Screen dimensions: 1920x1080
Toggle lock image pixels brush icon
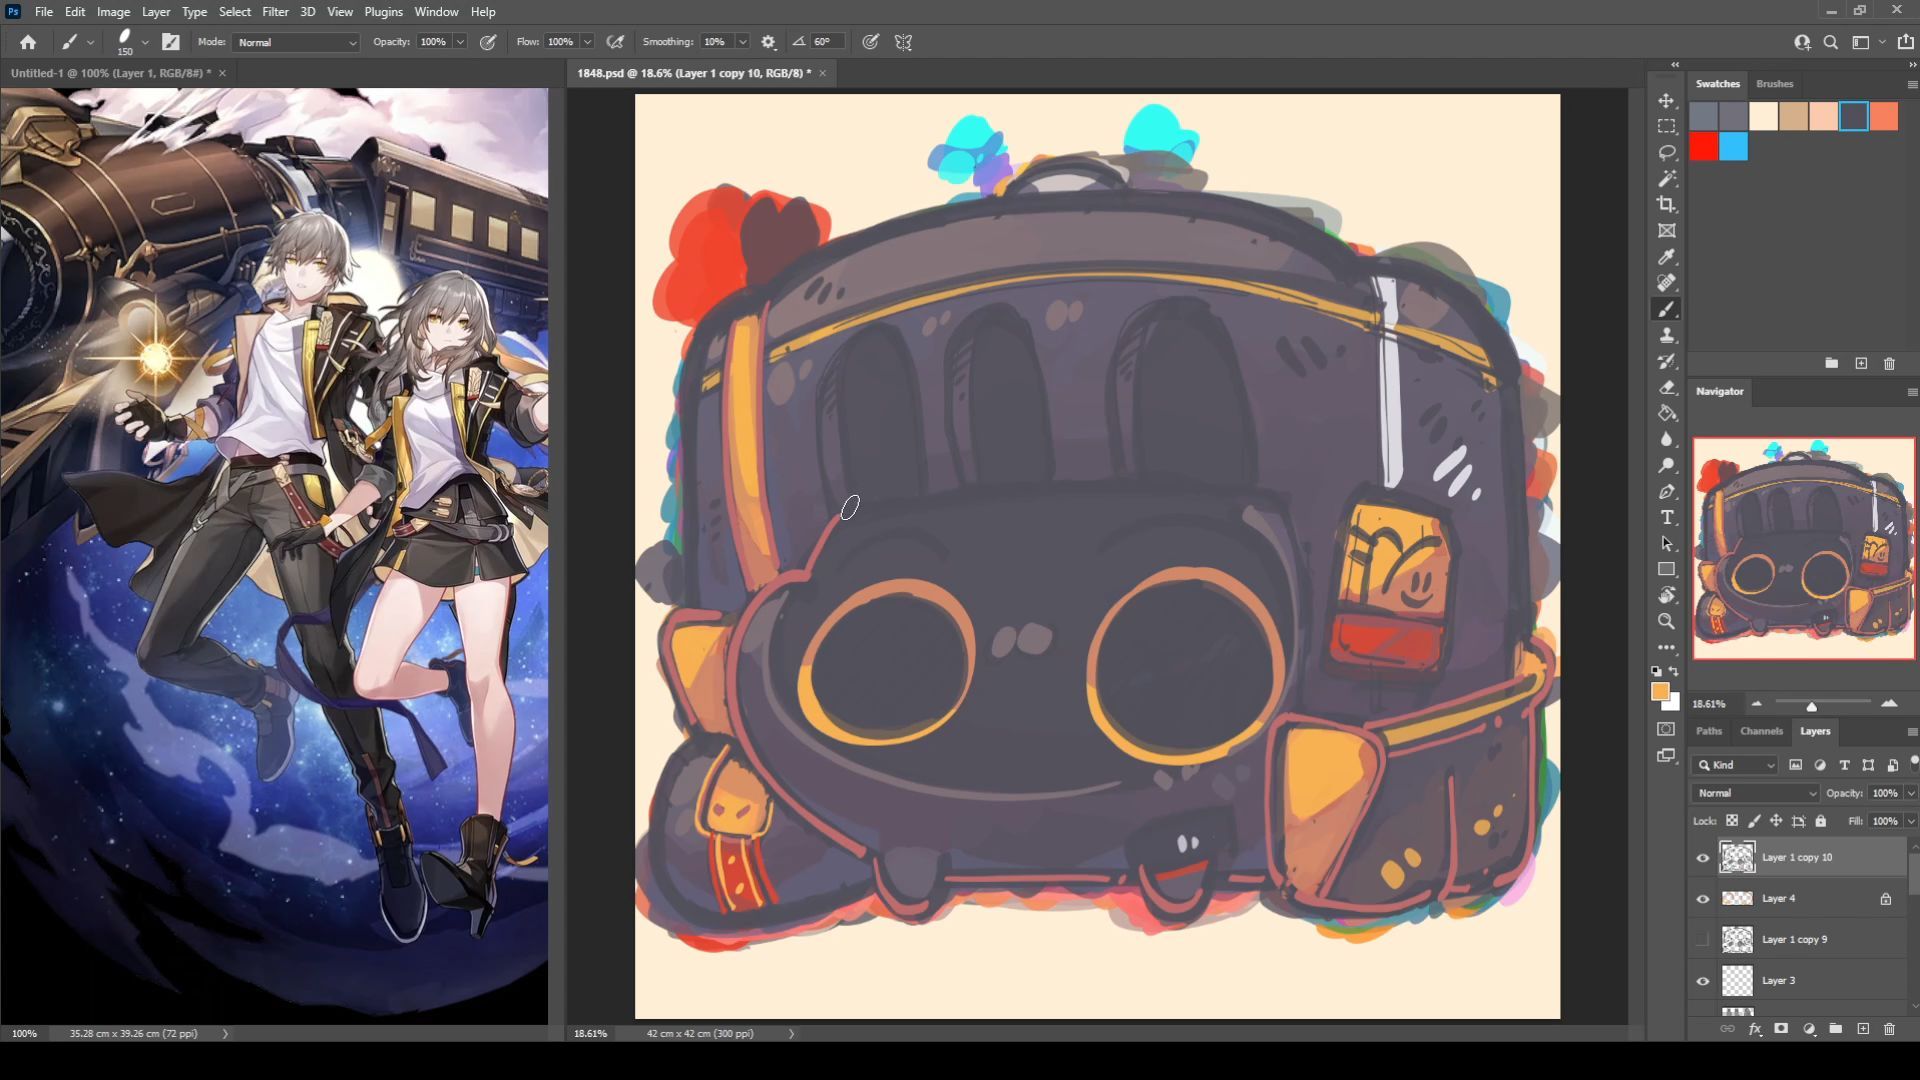click(1754, 821)
